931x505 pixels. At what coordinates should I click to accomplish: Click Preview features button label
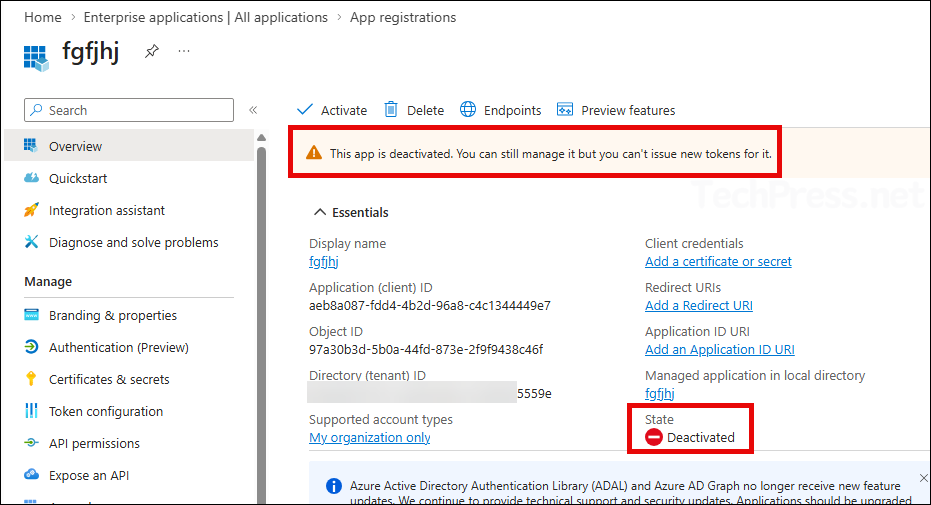628,110
